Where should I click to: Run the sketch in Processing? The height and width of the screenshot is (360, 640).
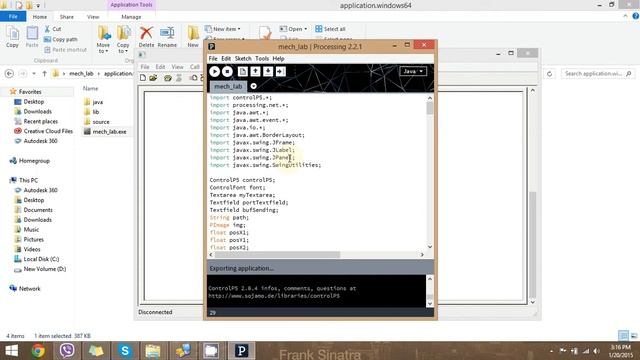(x=214, y=71)
